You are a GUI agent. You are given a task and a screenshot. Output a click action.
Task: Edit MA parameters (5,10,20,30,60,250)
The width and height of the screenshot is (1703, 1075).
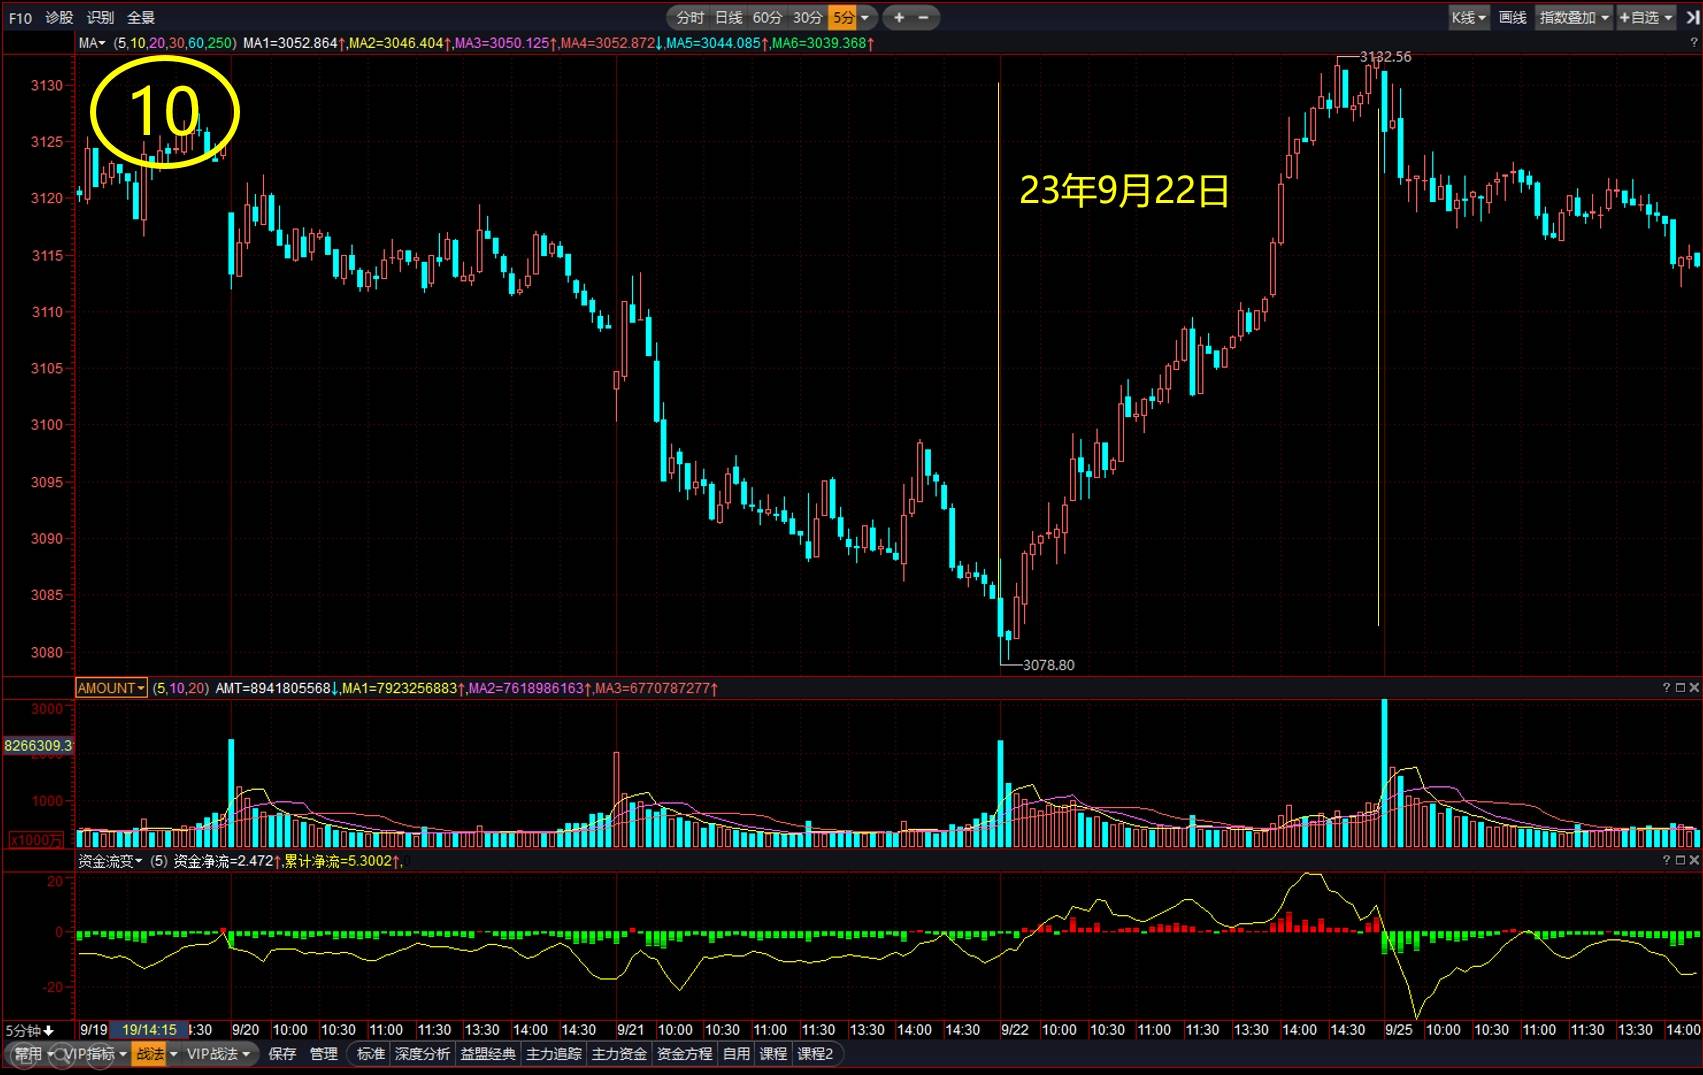[x=174, y=43]
